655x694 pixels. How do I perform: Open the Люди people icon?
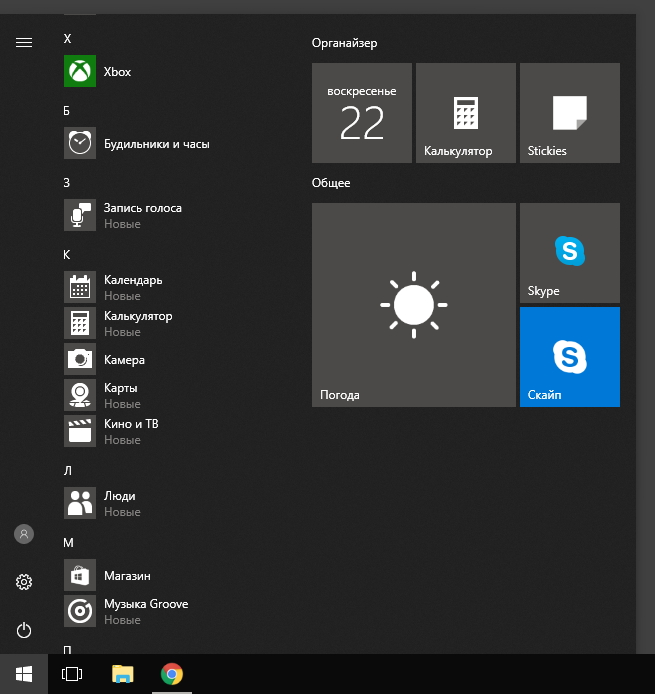pos(80,503)
